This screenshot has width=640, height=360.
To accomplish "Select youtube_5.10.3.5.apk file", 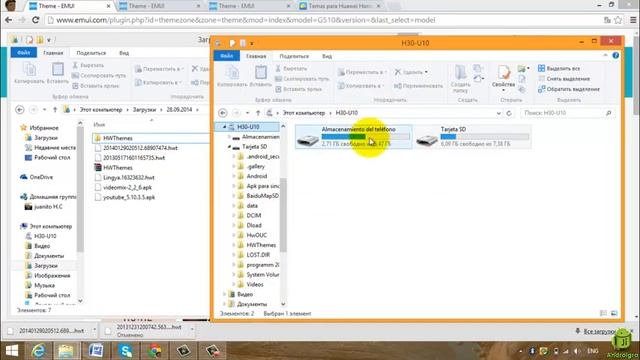I will point(129,197).
